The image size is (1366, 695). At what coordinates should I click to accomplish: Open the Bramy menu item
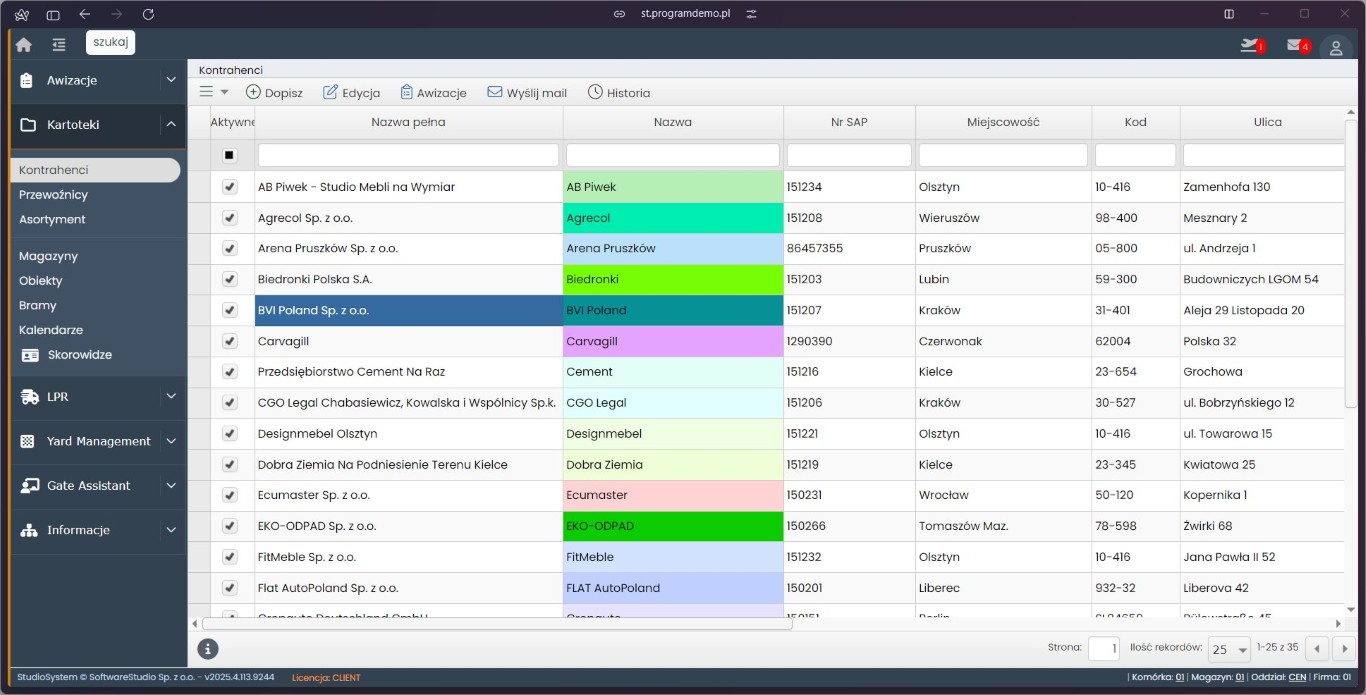coord(37,306)
